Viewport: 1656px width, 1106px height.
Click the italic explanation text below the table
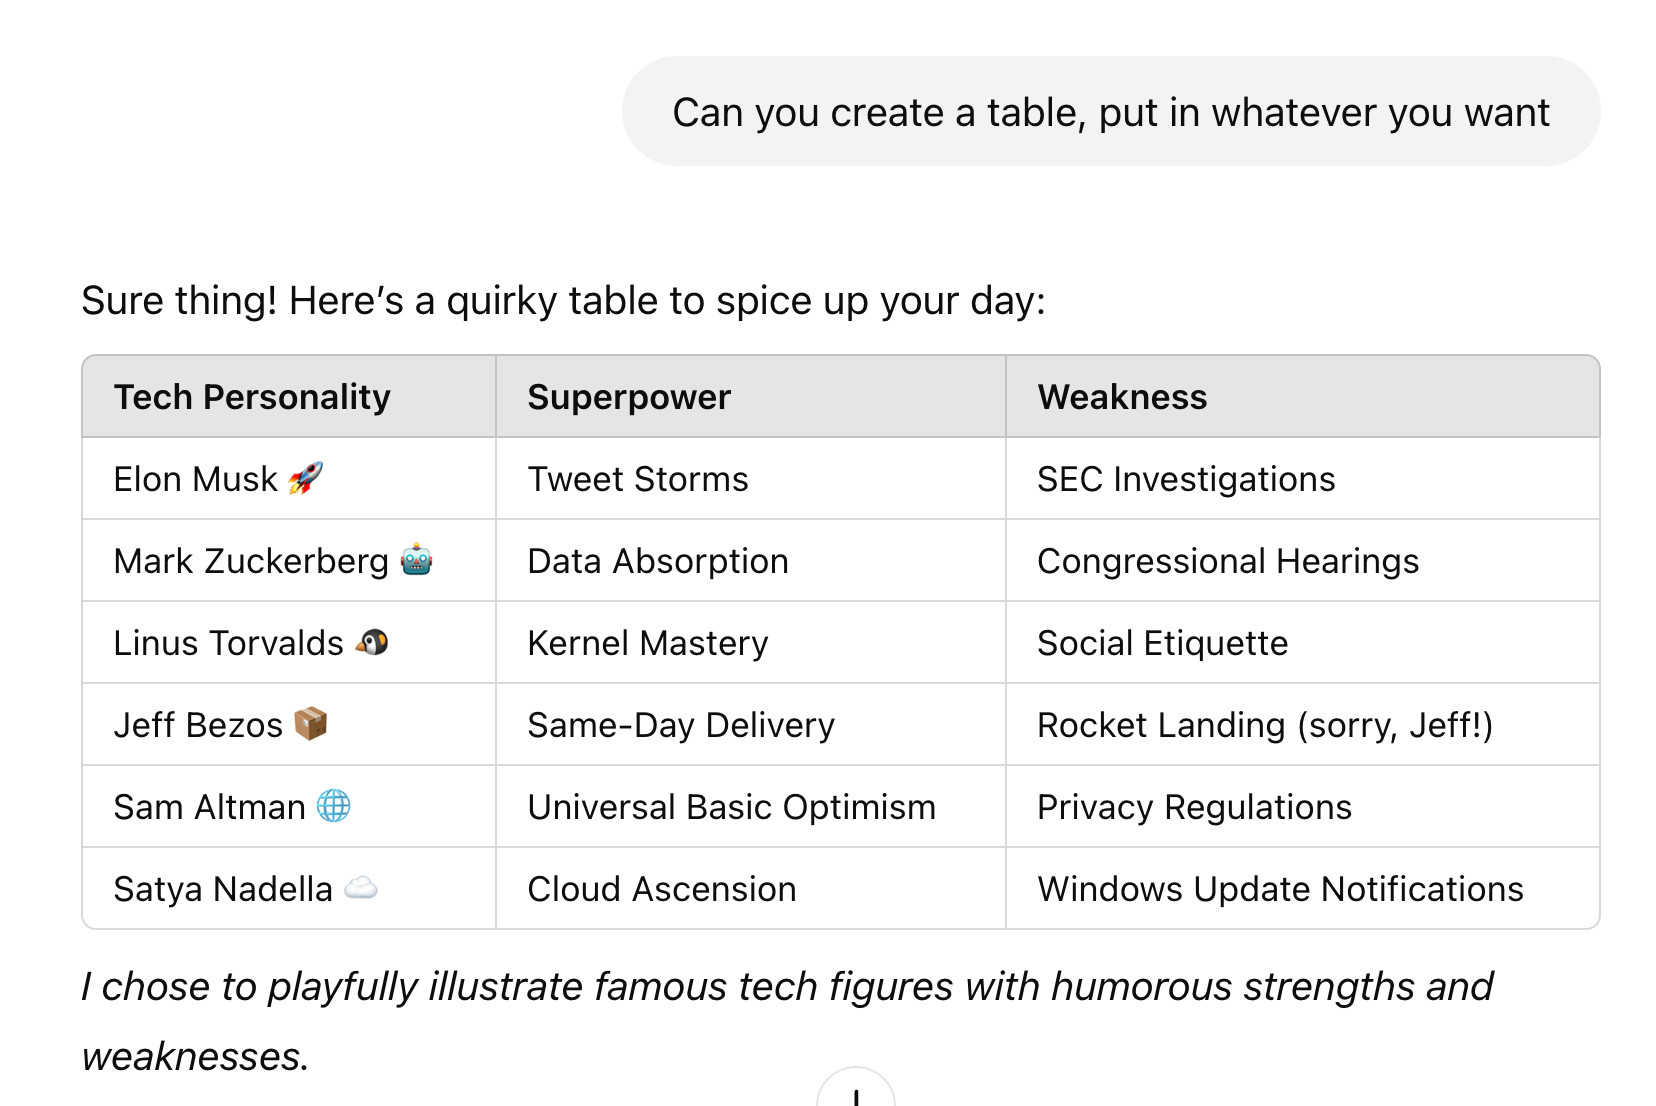787,1021
